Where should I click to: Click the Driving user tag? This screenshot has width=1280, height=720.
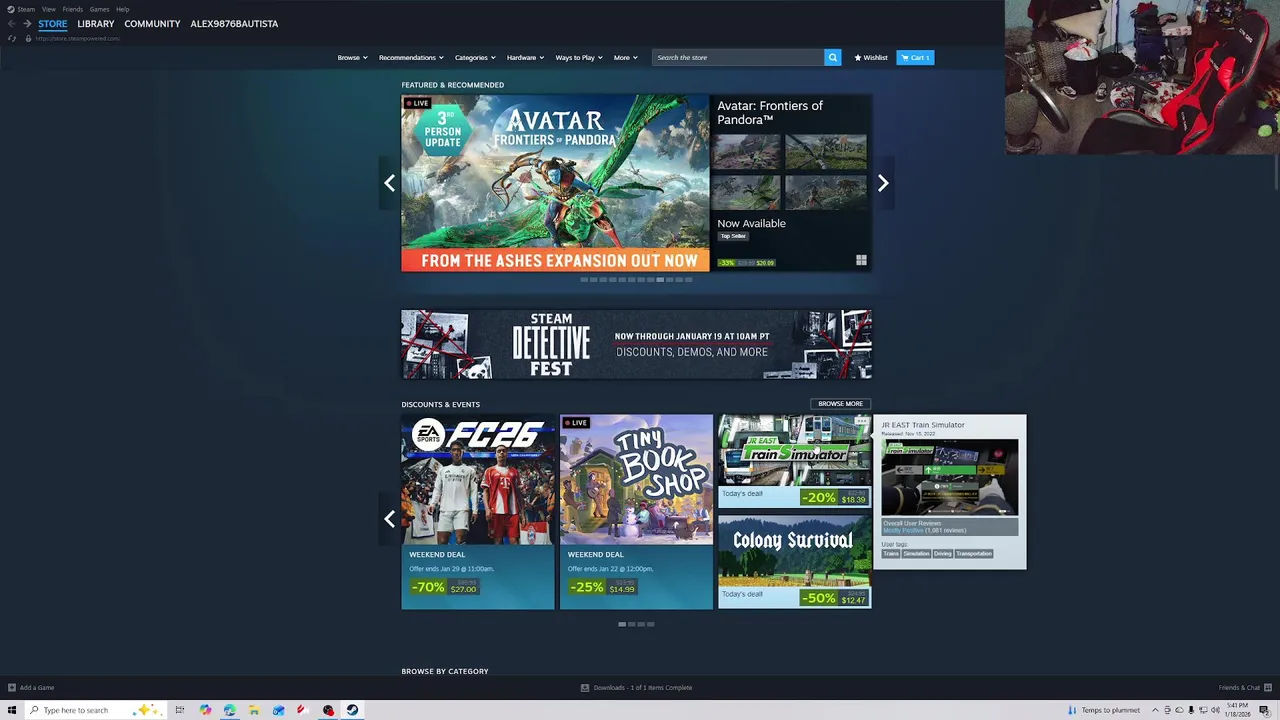coord(943,553)
